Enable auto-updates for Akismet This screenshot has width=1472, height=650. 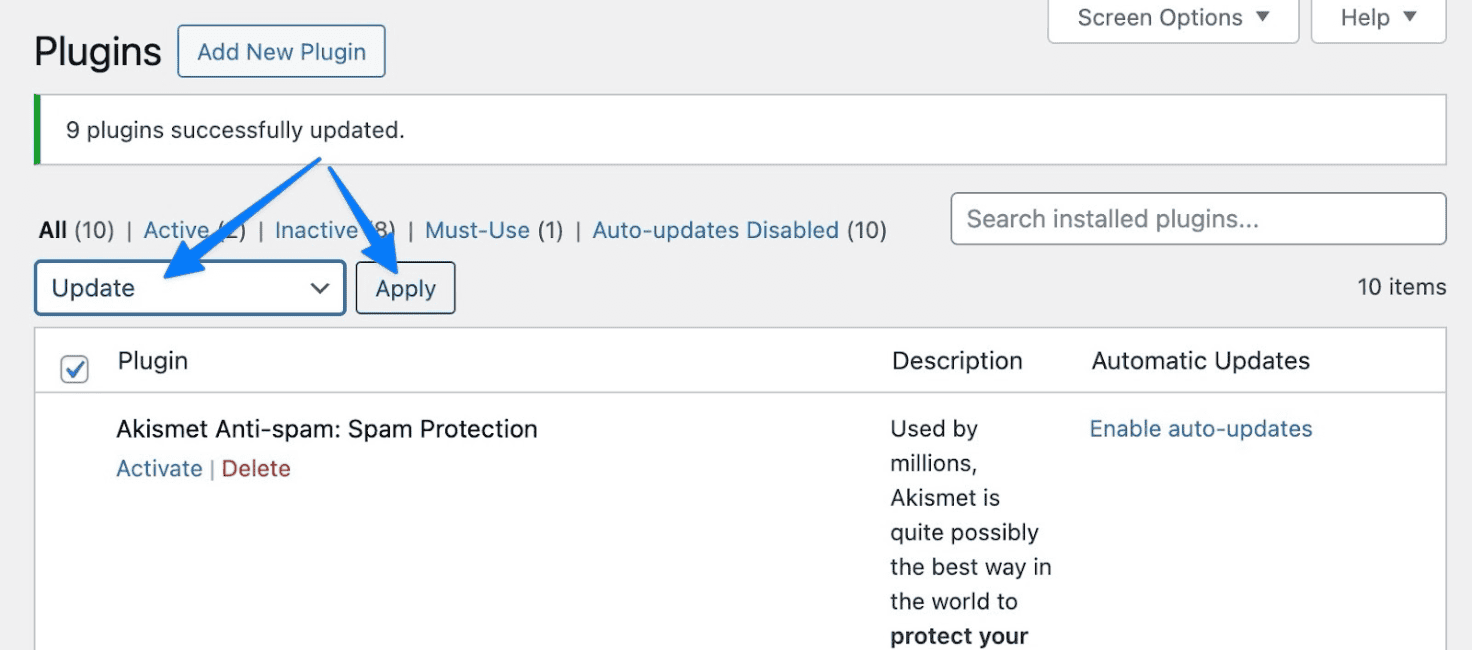point(1200,429)
